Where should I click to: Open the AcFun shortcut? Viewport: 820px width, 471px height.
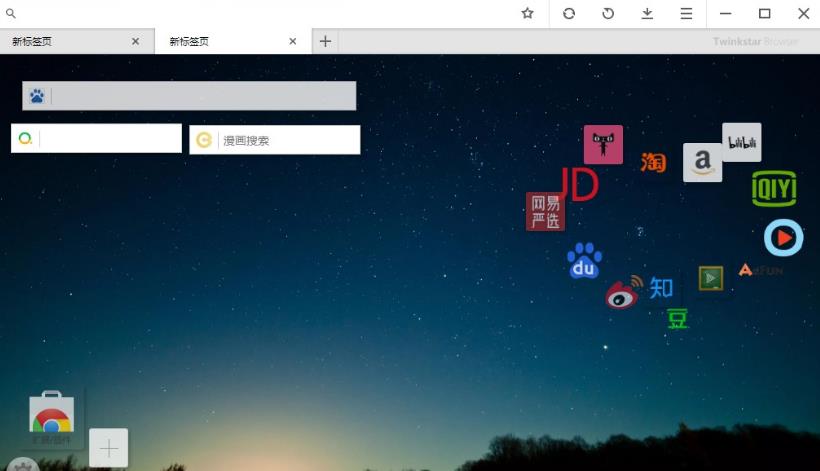[761, 271]
